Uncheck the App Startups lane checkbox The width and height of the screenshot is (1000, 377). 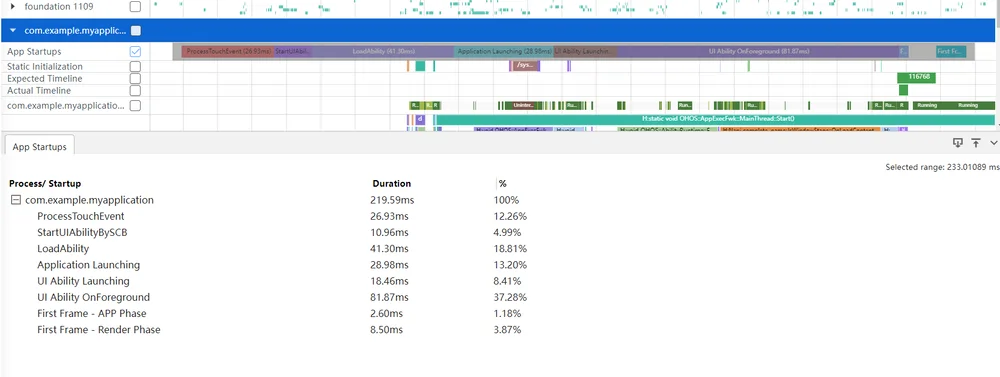pyautogui.click(x=135, y=52)
